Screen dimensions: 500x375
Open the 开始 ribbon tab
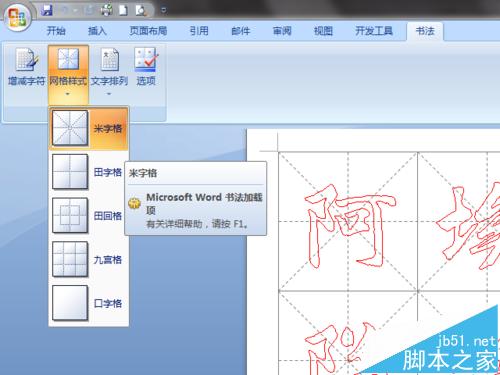56,31
